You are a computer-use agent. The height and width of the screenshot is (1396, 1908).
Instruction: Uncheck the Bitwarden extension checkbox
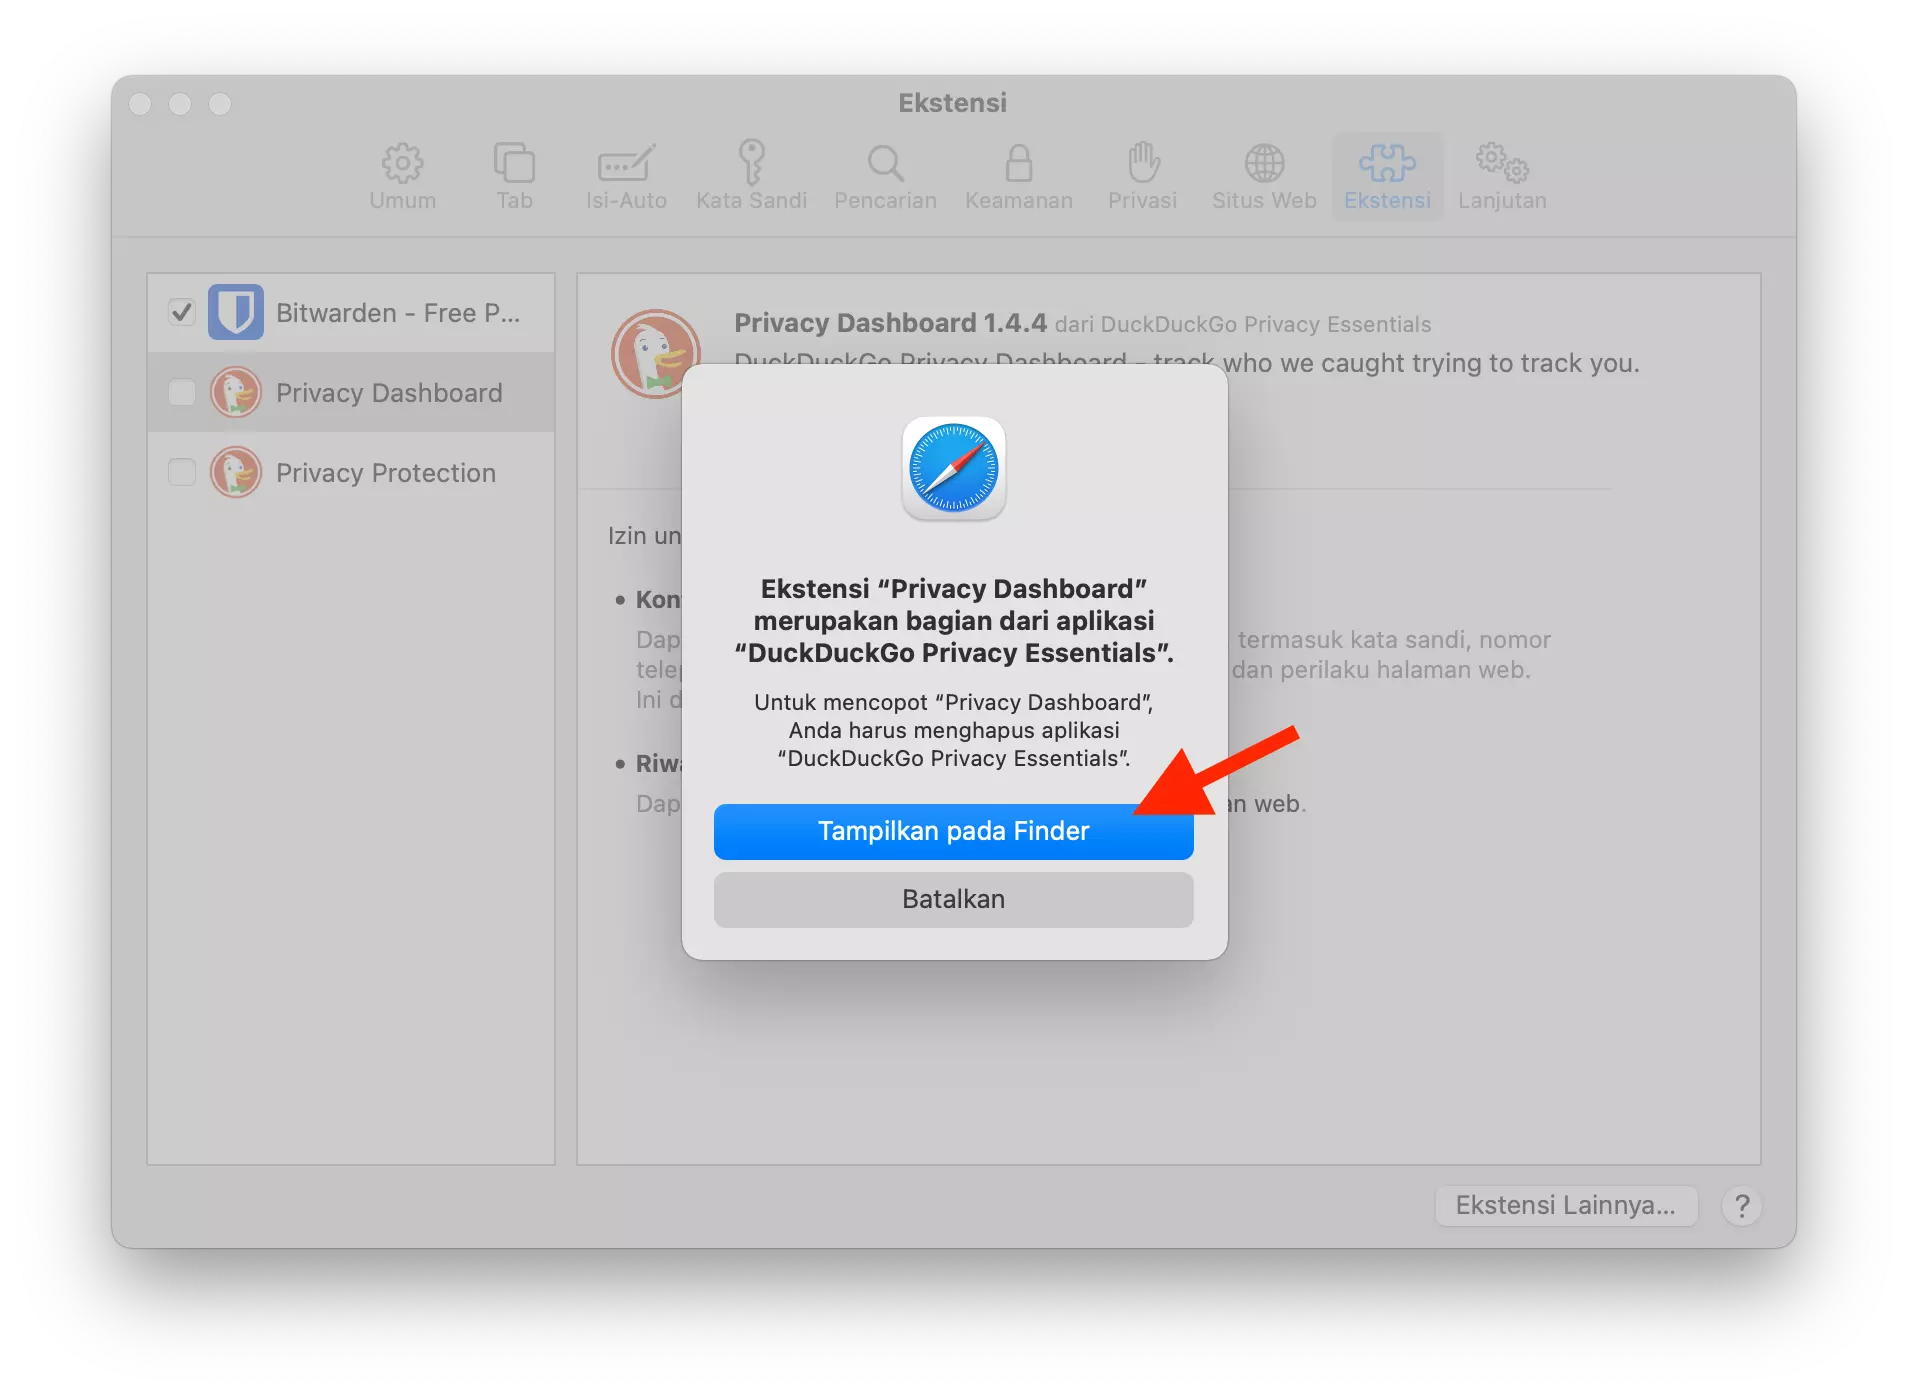coord(181,312)
